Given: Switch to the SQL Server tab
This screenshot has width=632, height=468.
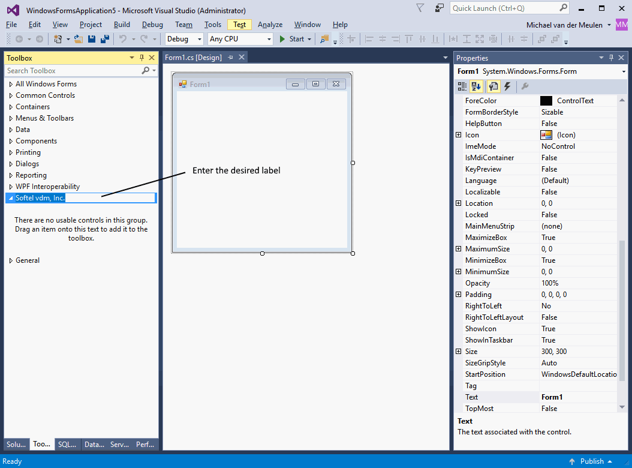Looking at the screenshot, I should click(x=67, y=444).
